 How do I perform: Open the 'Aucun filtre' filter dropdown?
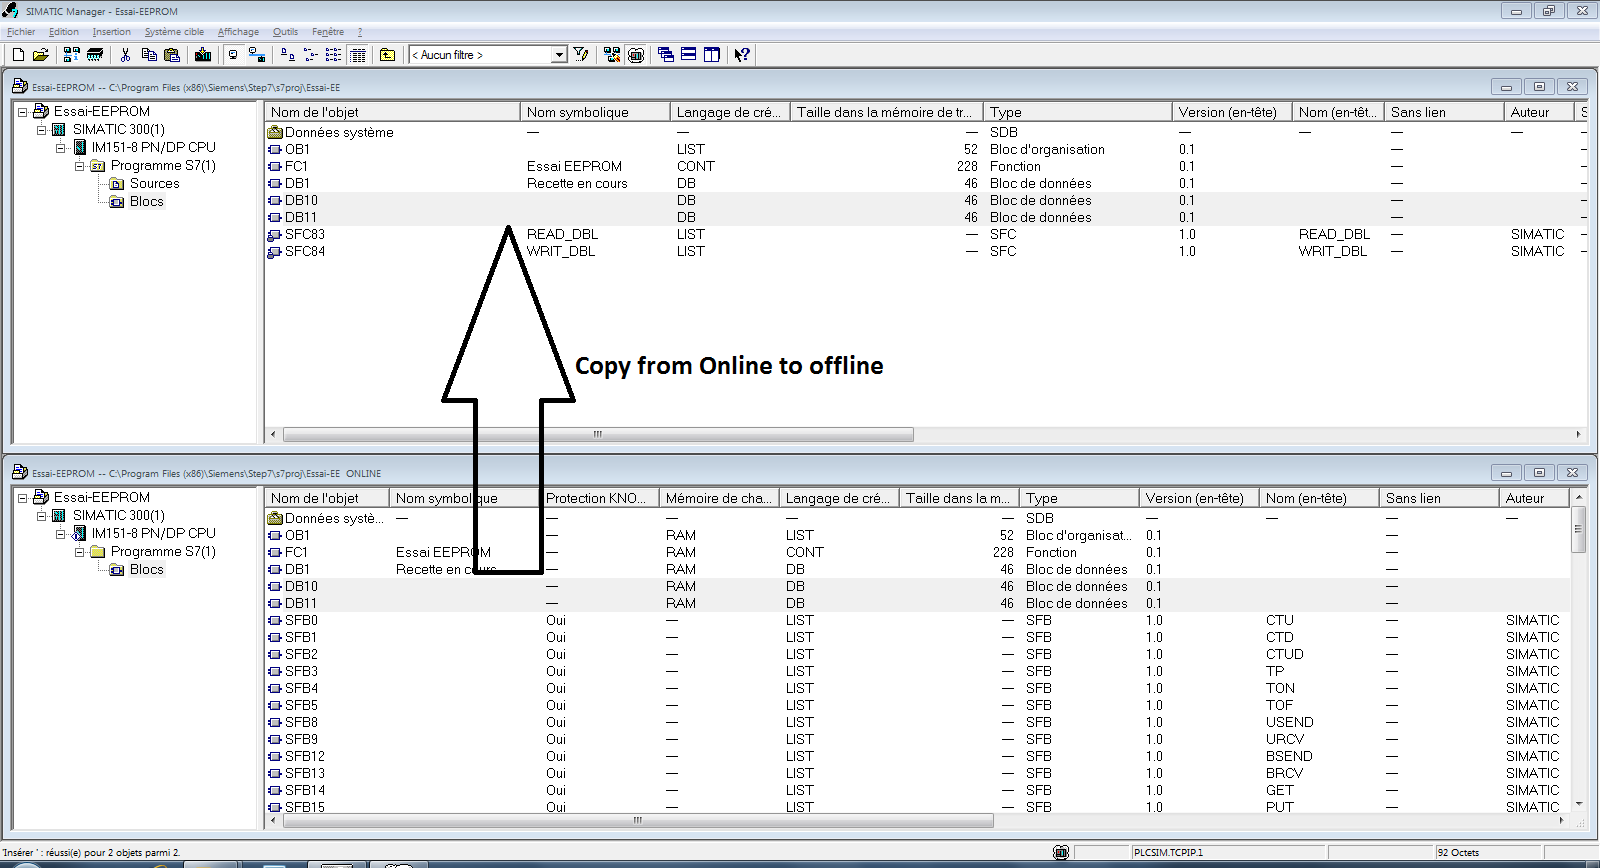559,55
